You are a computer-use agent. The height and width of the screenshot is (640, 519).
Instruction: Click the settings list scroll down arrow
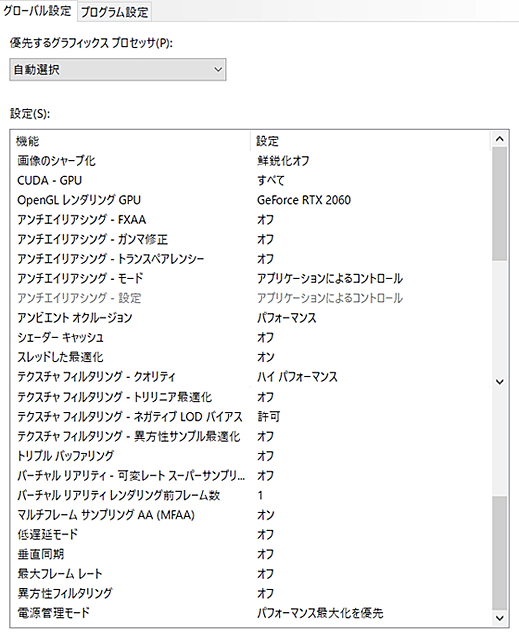[499, 618]
